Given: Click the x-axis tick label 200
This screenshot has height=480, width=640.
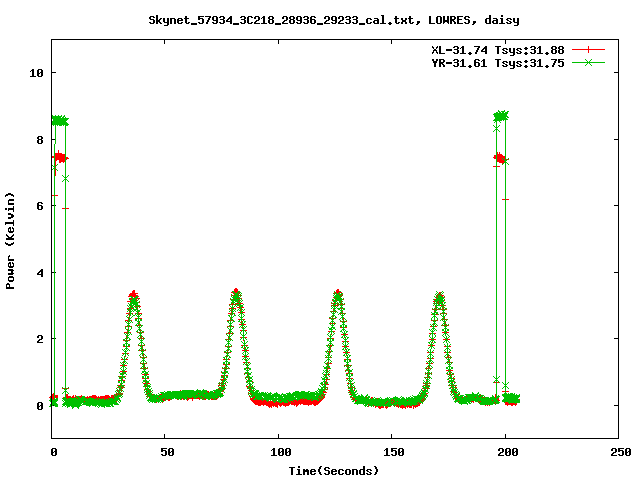Looking at the screenshot, I should pyautogui.click(x=507, y=452).
